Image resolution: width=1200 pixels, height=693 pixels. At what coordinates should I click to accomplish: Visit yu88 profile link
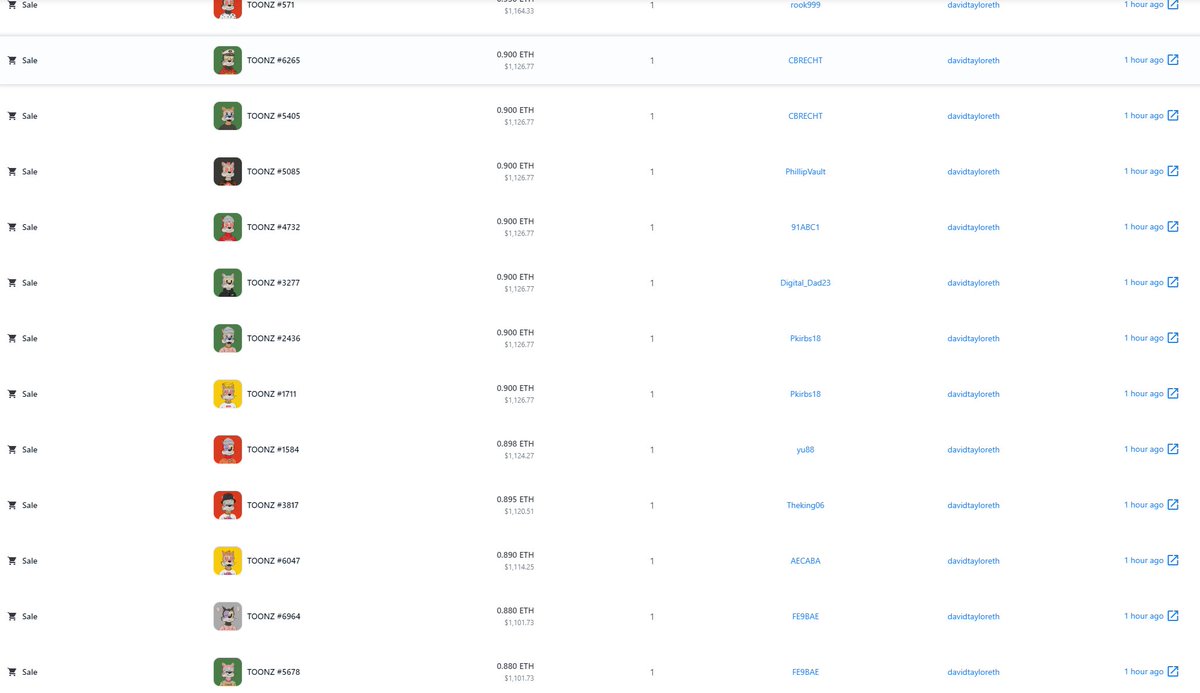[x=805, y=450]
